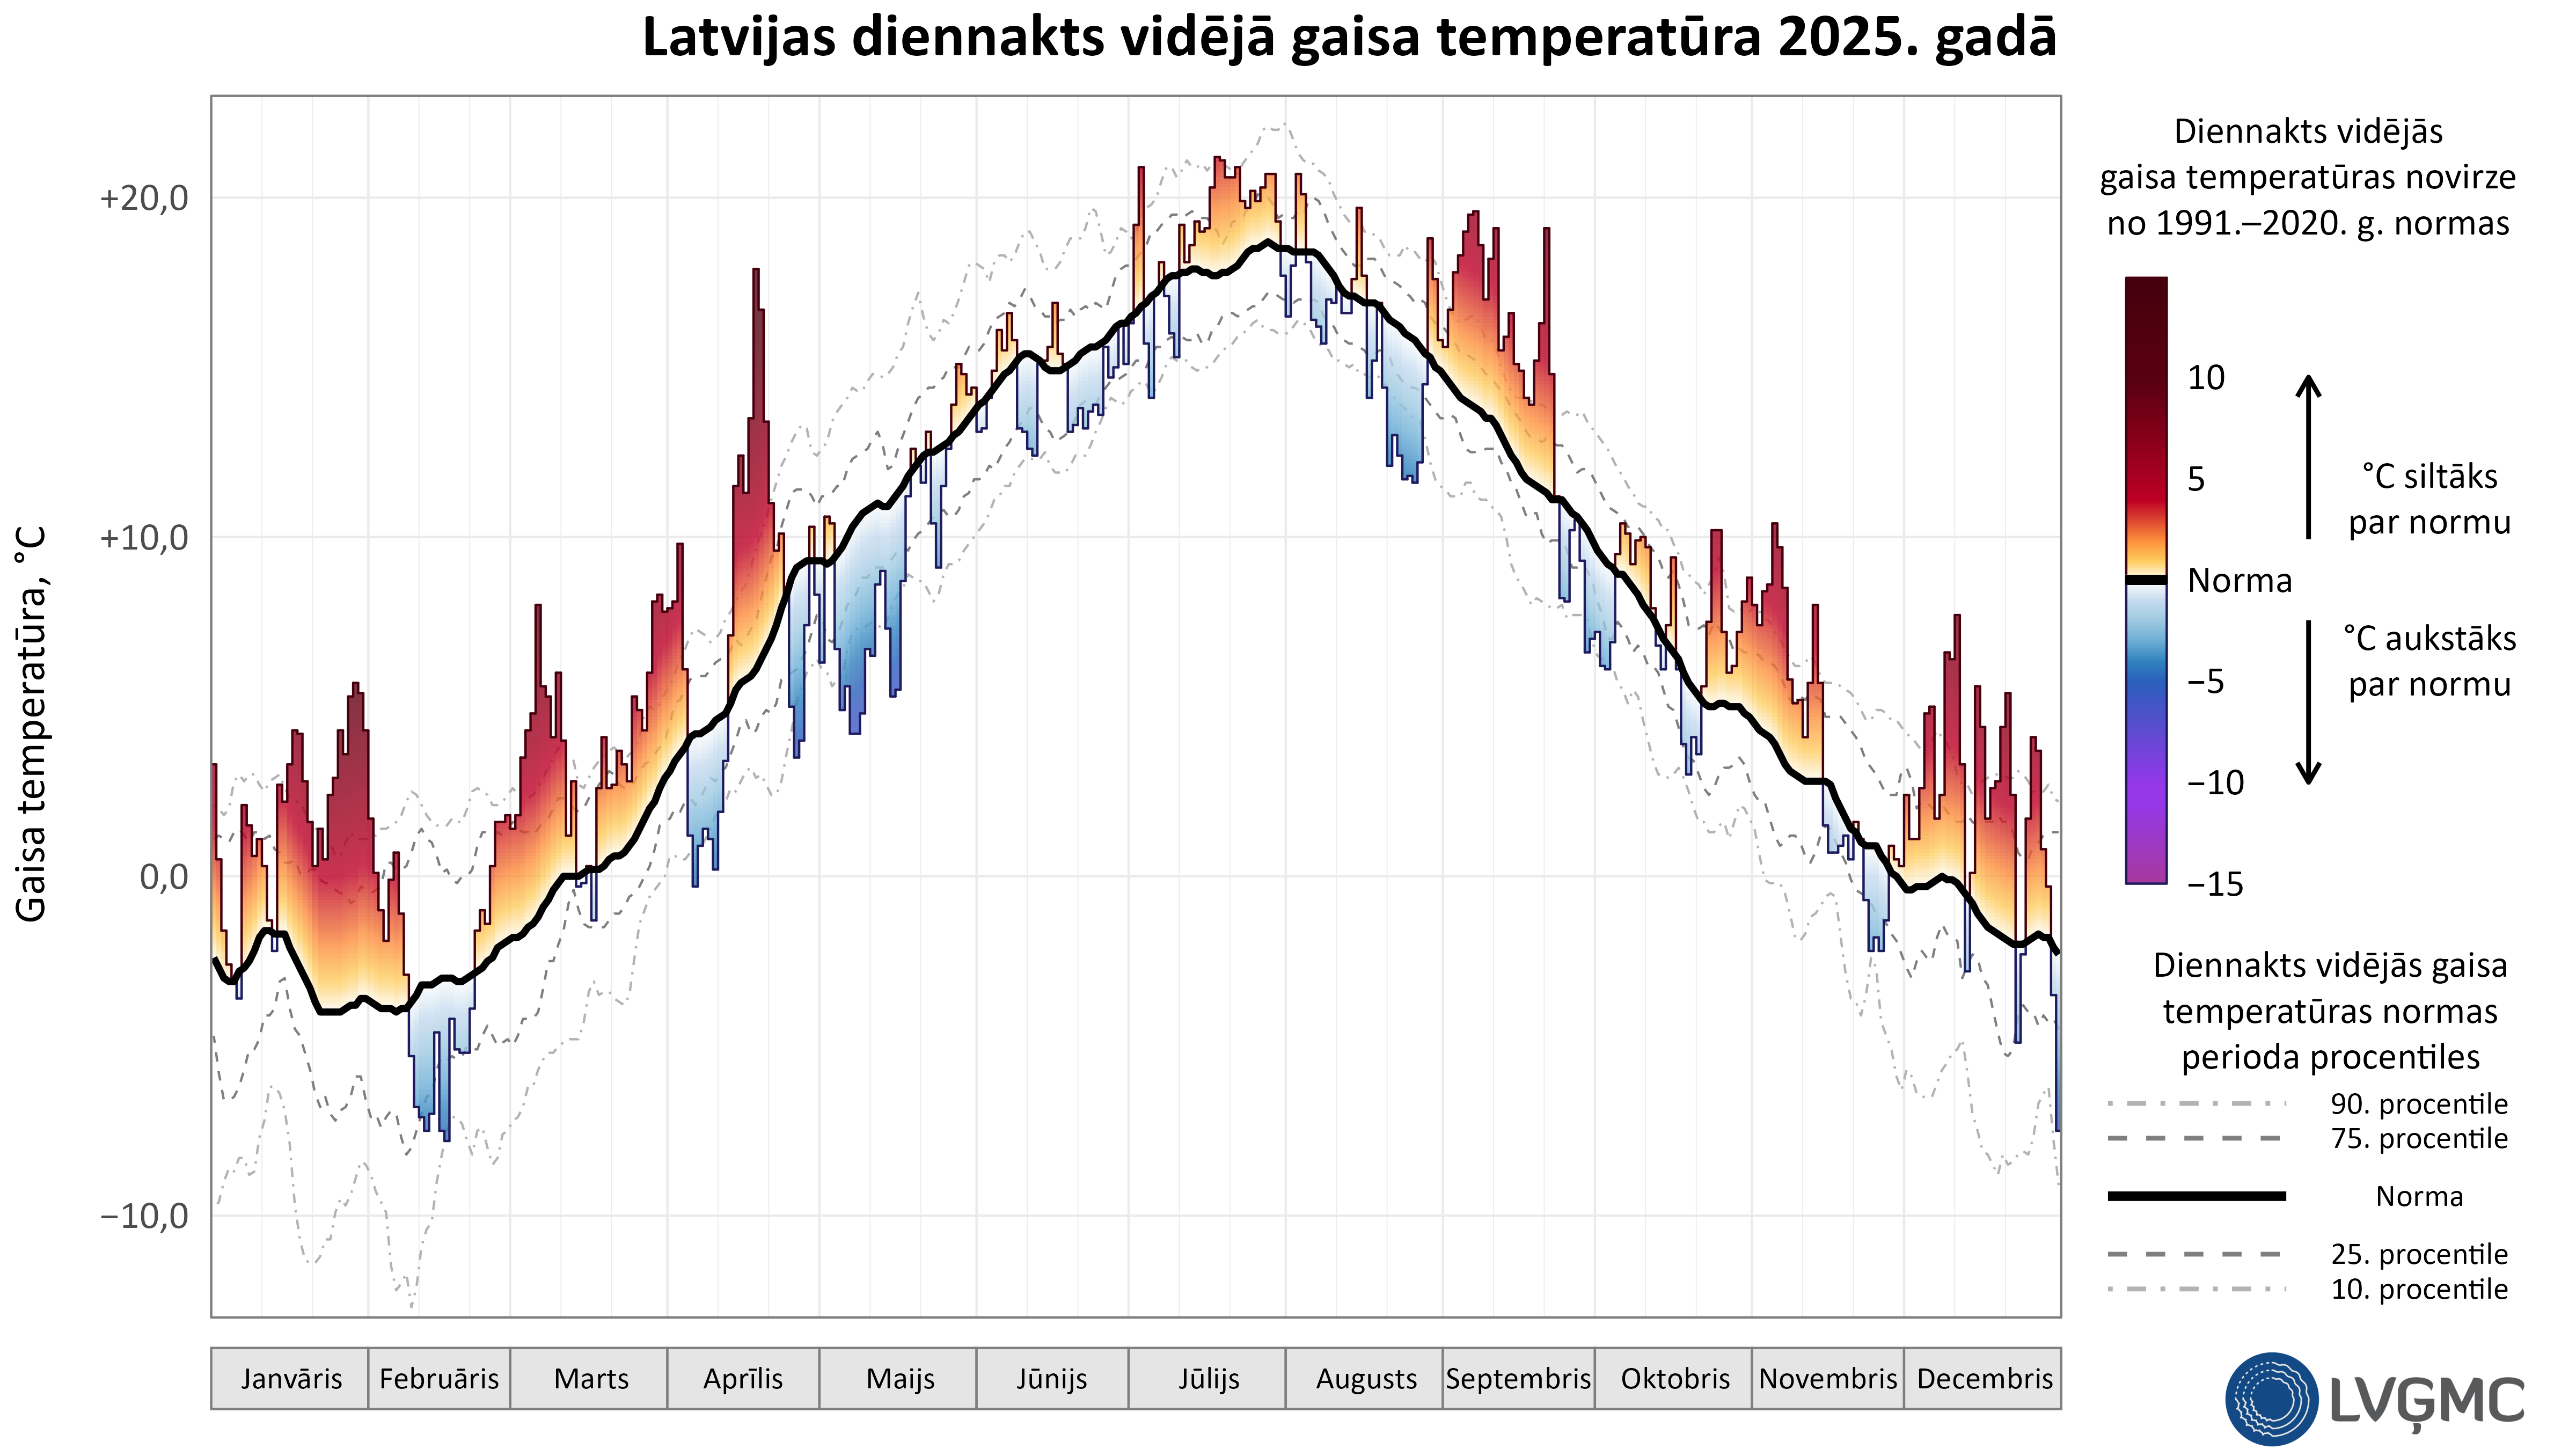2576x1449 pixels.
Task: Click the upper dashed legend line sample
Action: click(x=2193, y=1138)
